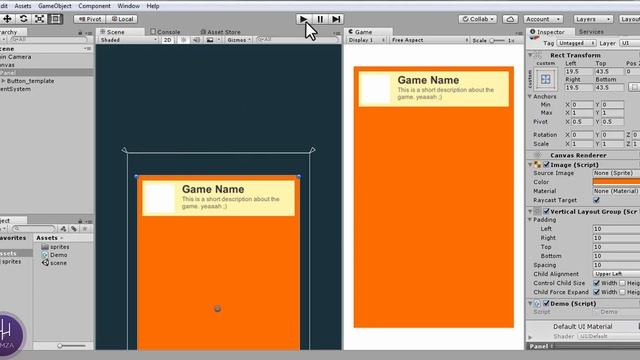
Task: Open the Tag Untagged dropdown
Action: 576,43
